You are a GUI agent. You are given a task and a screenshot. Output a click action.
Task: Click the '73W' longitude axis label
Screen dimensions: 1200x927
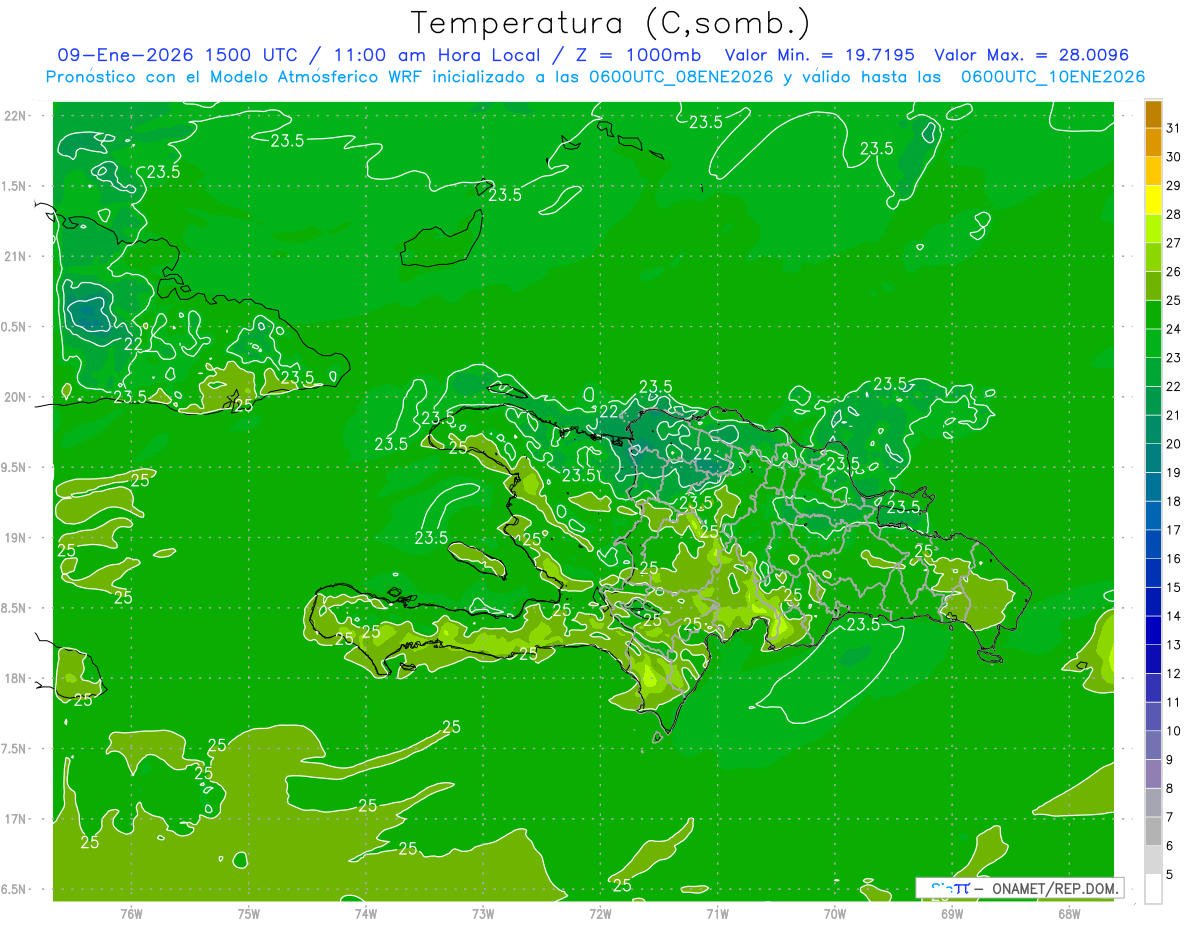(x=483, y=914)
